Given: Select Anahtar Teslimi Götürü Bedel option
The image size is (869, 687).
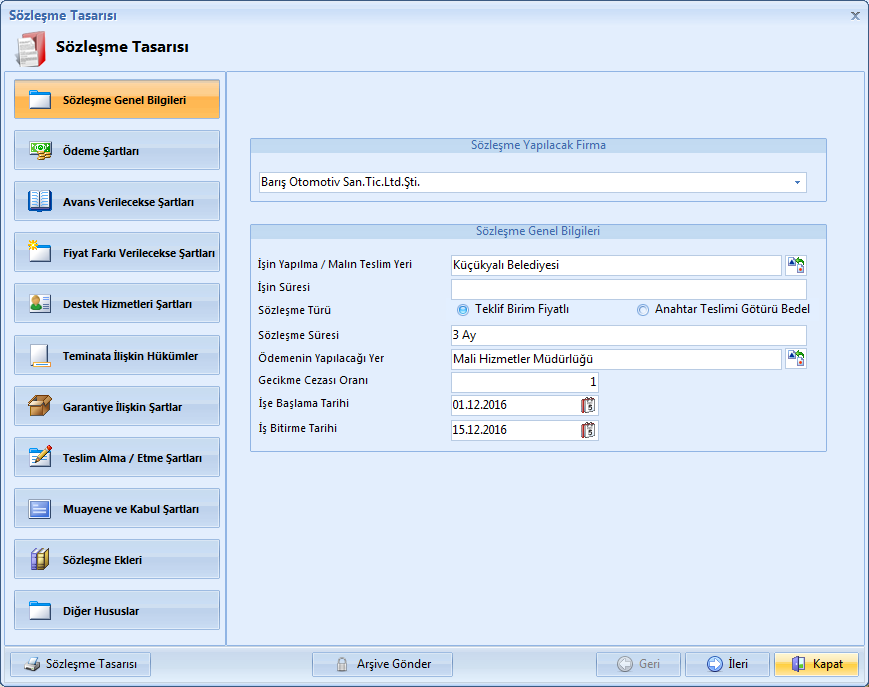Looking at the screenshot, I should coord(643,310).
